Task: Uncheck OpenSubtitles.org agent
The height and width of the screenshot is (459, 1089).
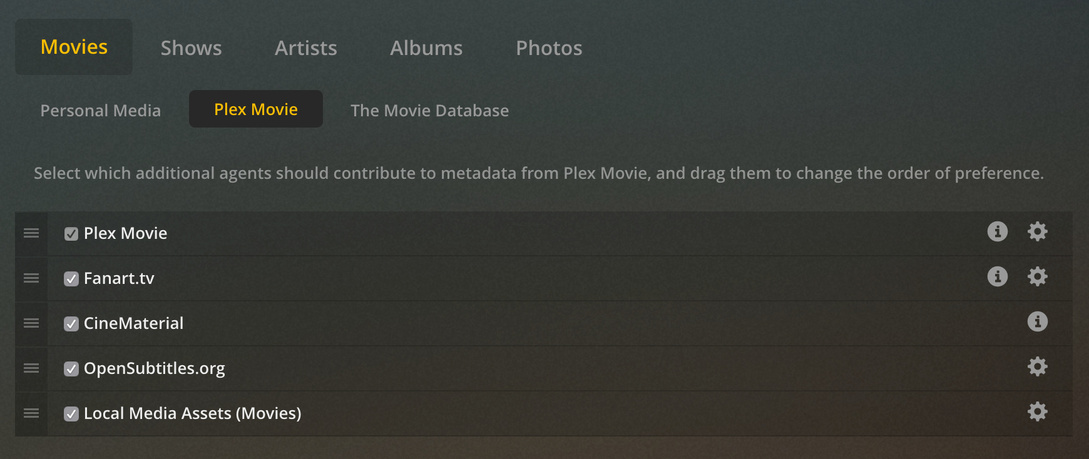Action: 71,369
